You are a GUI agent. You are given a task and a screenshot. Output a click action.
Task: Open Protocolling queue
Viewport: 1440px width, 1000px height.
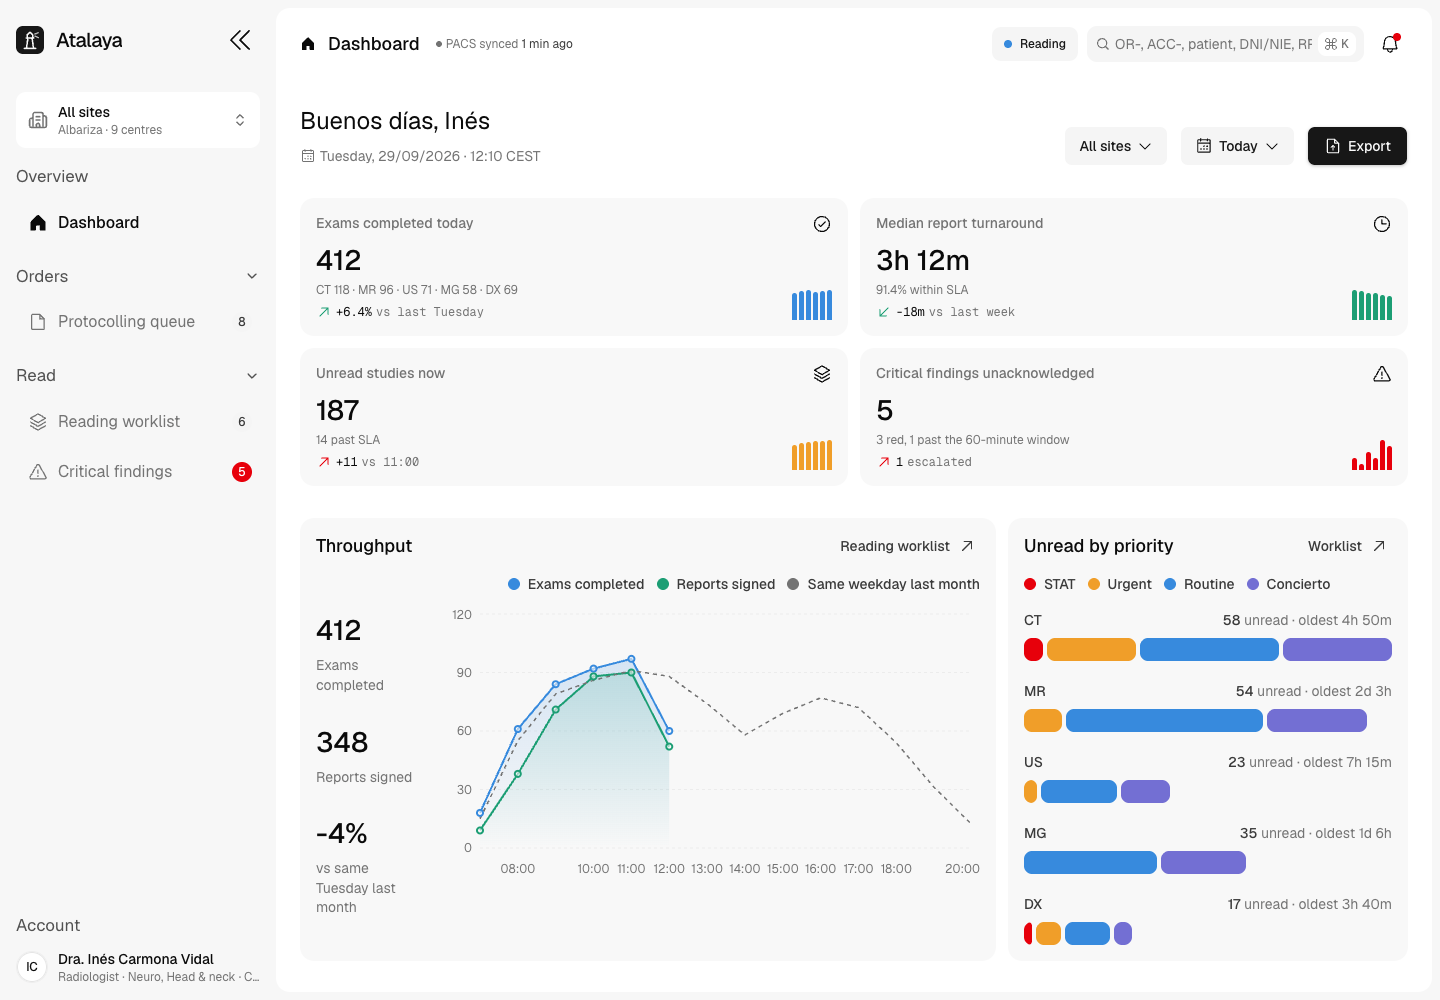(x=138, y=322)
